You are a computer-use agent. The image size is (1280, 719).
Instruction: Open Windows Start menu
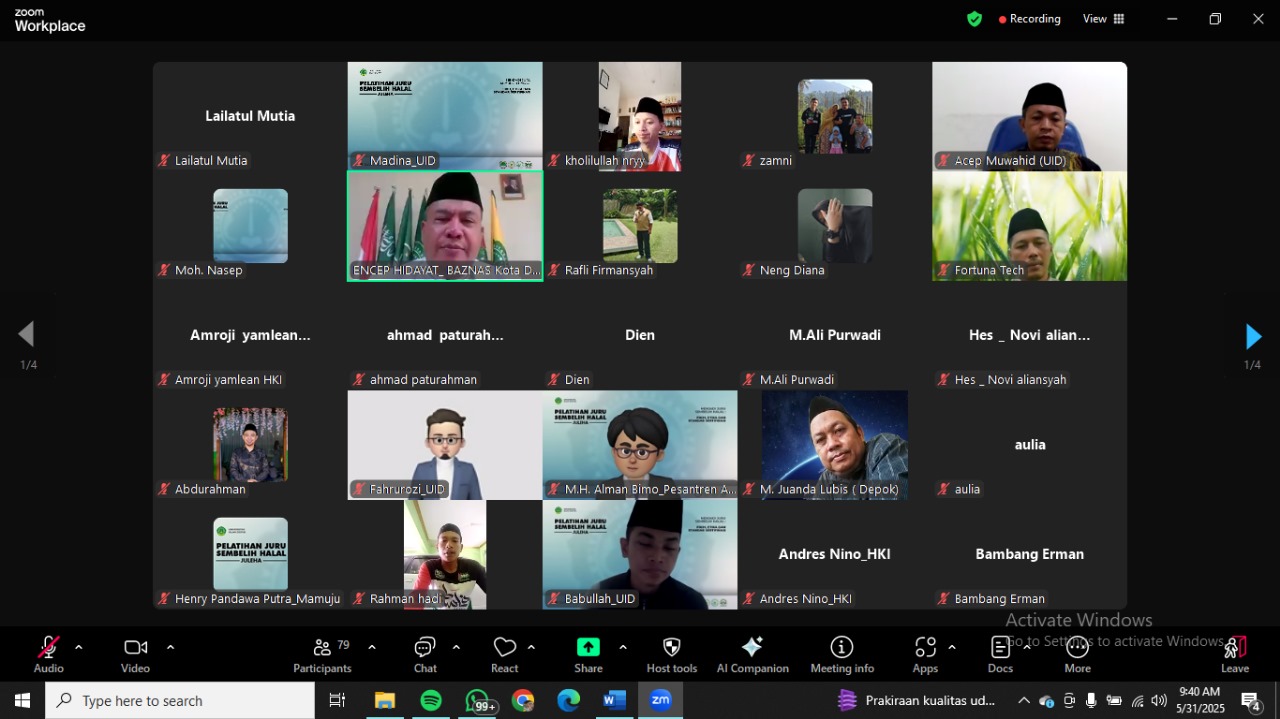tap(22, 700)
